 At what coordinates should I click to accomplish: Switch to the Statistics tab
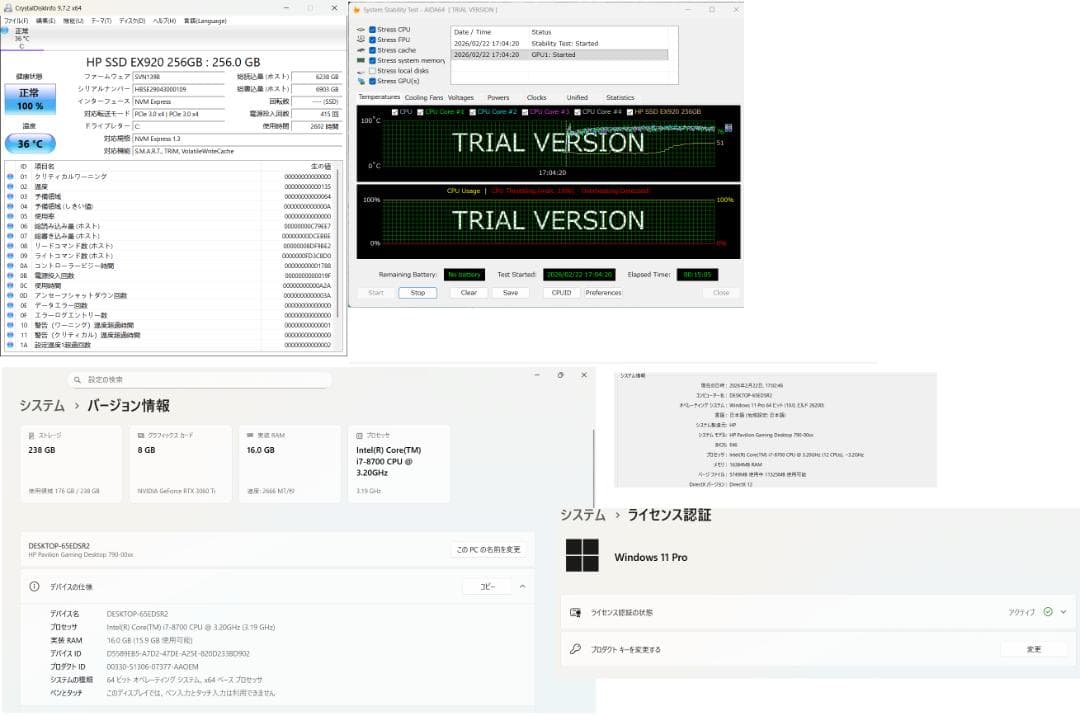[620, 98]
